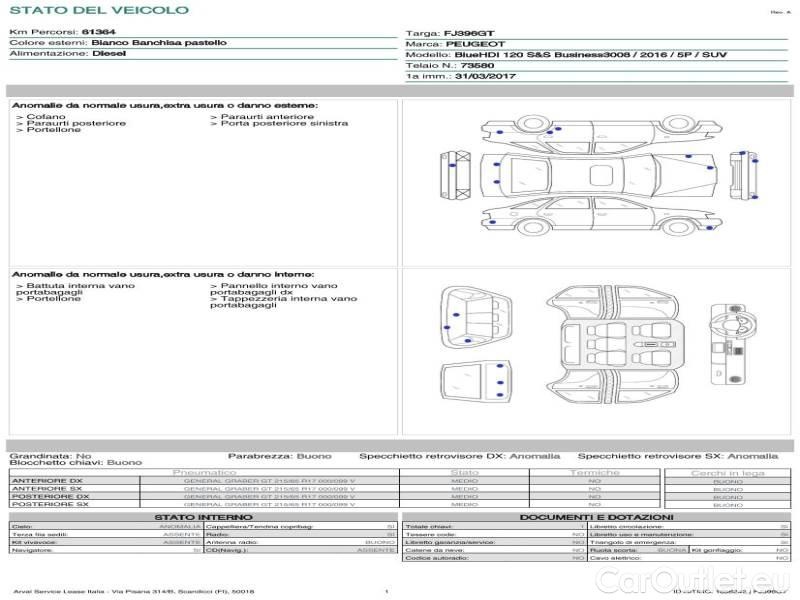Click the Parabrezza: Buono field
800x600 pixels.
[x=280, y=456]
